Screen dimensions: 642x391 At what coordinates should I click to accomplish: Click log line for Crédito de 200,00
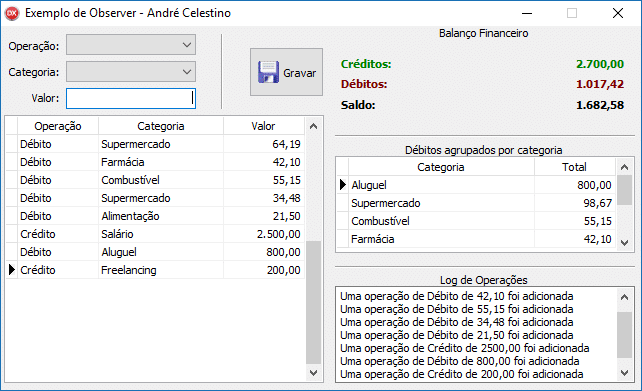(x=461, y=374)
